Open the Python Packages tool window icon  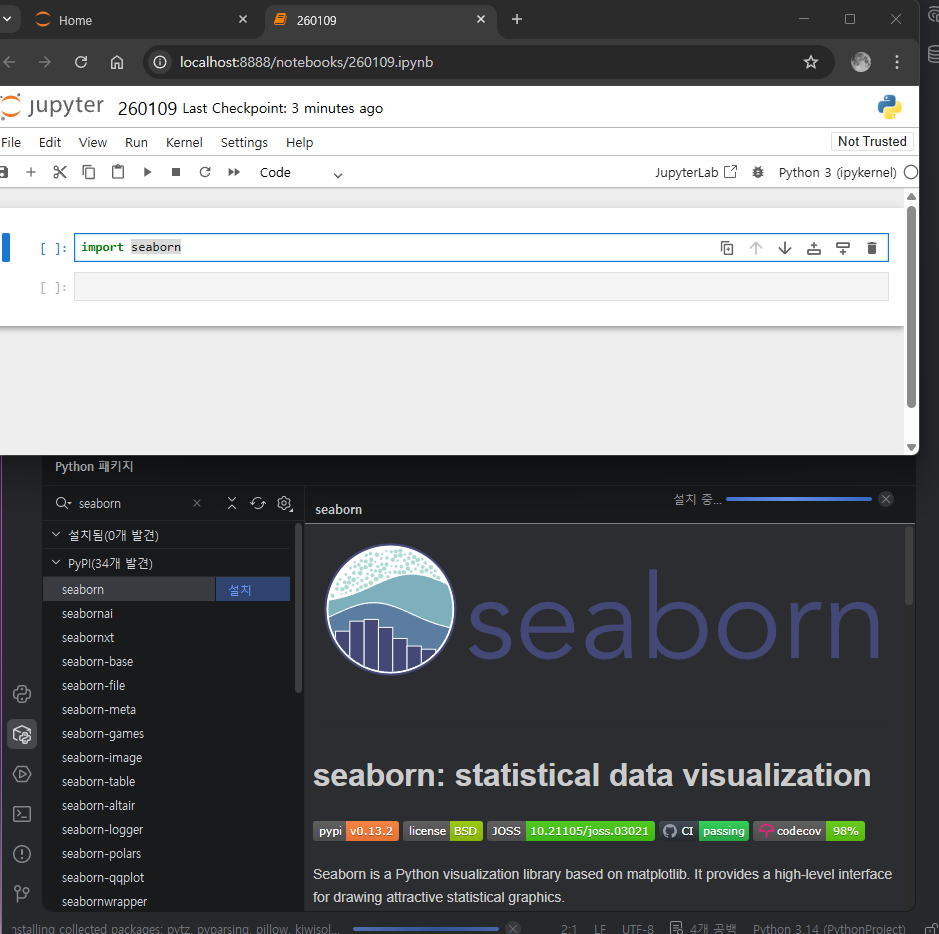[x=22, y=734]
